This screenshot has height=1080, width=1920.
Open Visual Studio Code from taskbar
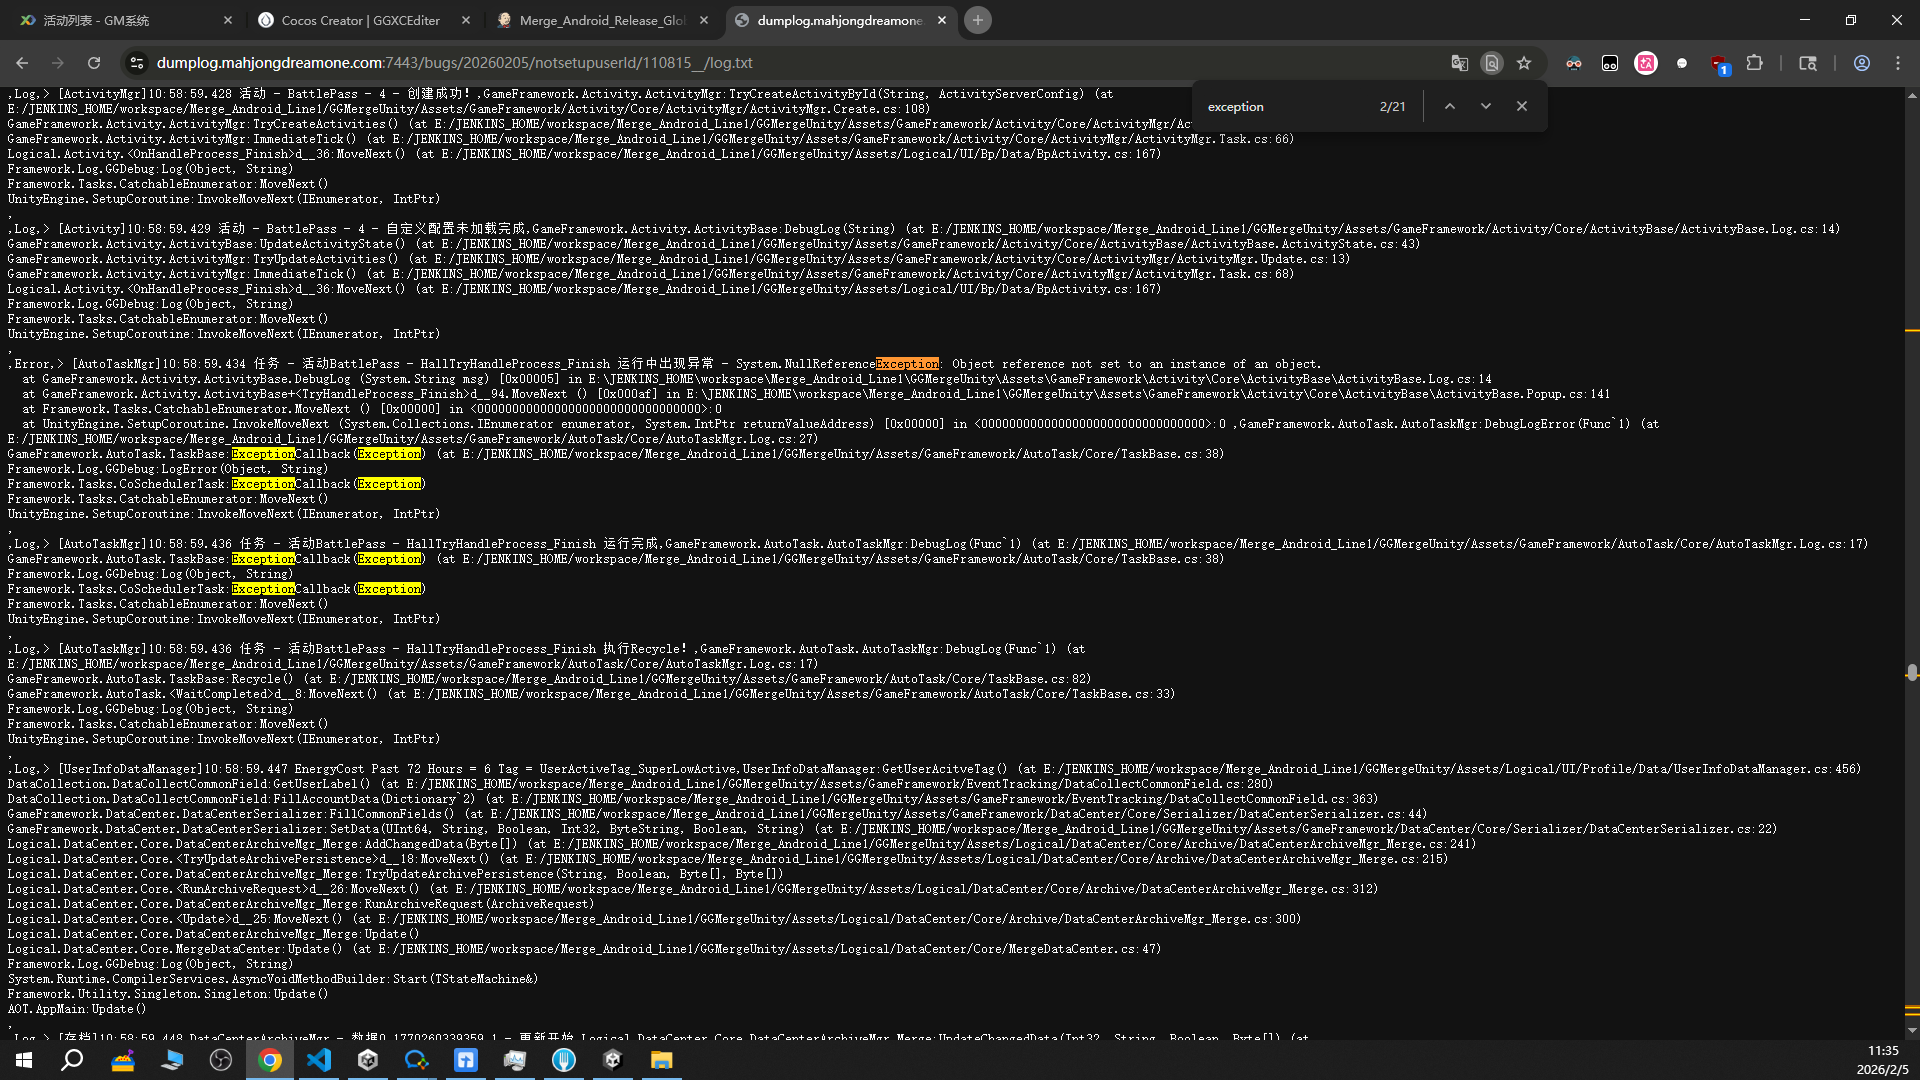319,1060
